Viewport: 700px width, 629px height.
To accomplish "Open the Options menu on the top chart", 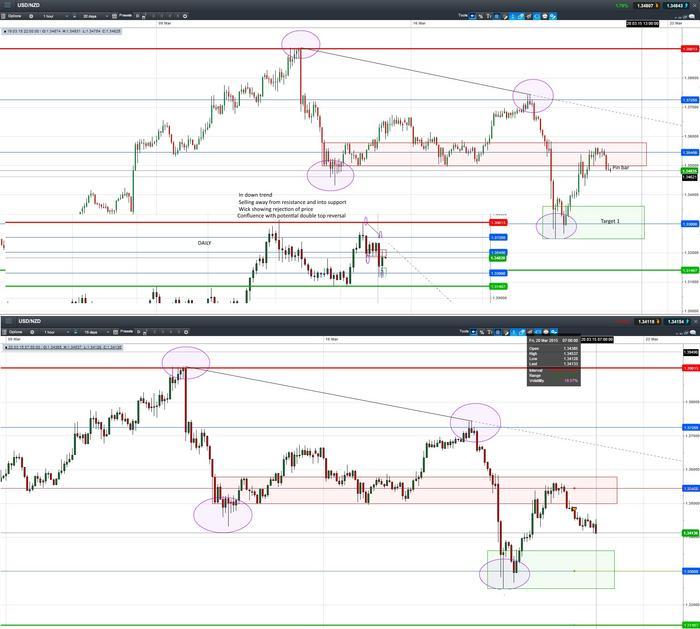I will pos(12,16).
